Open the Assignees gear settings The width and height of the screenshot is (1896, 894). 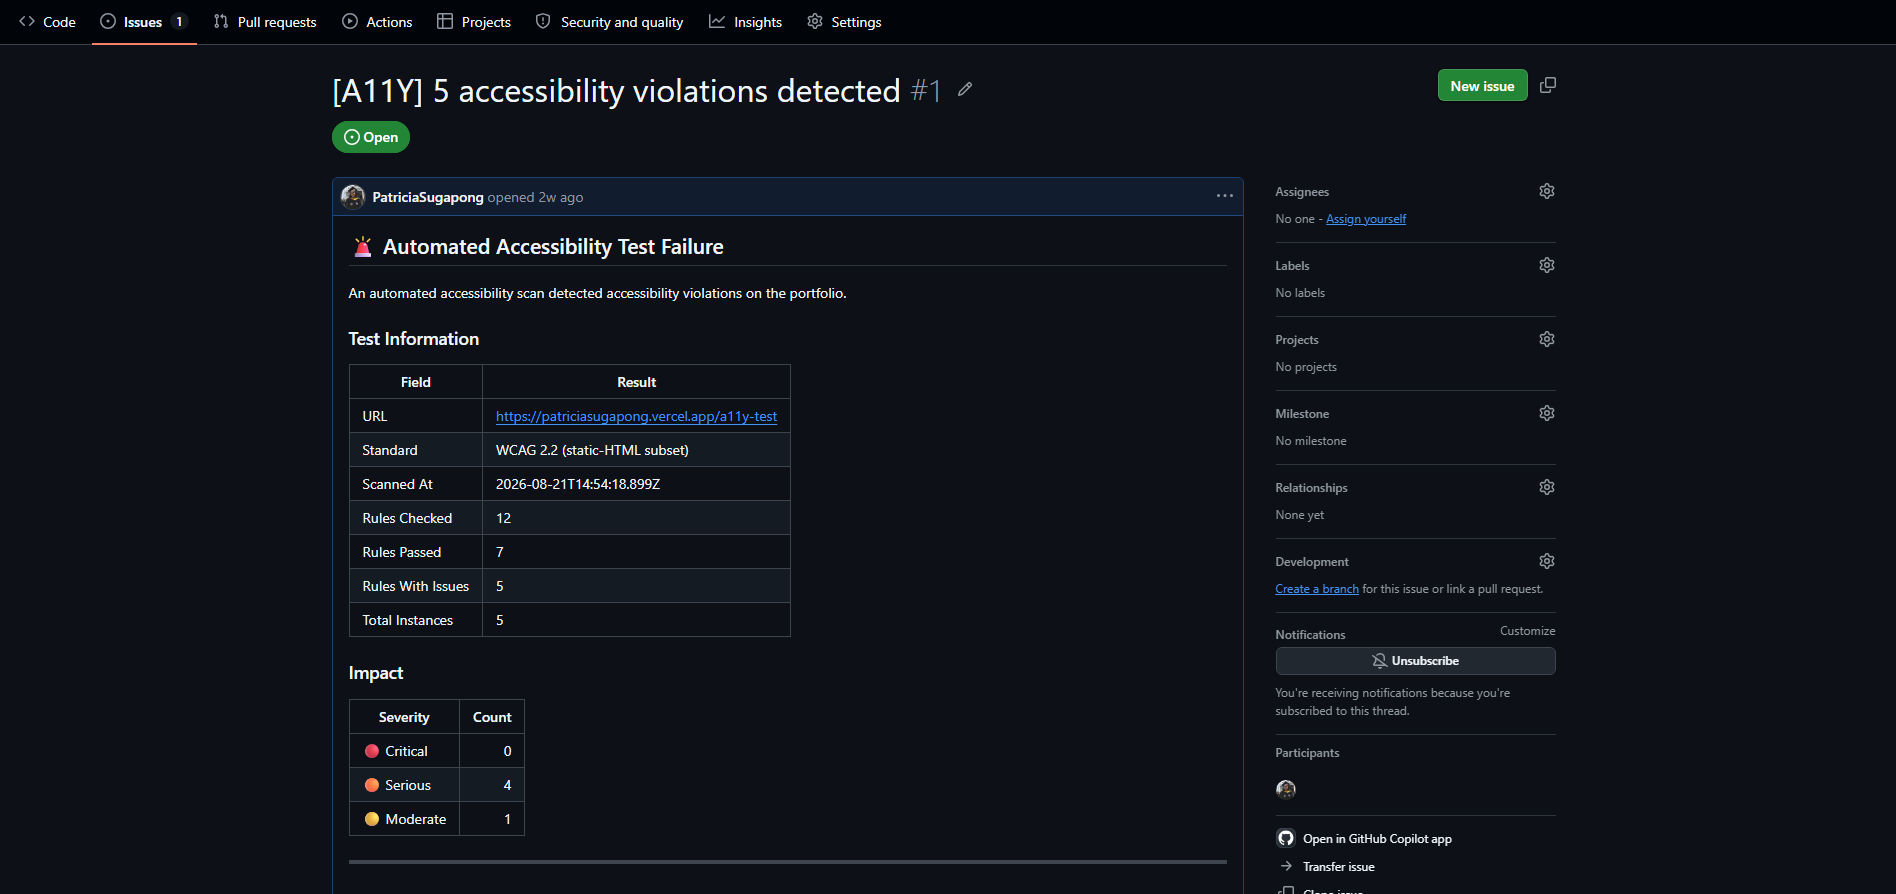point(1547,191)
